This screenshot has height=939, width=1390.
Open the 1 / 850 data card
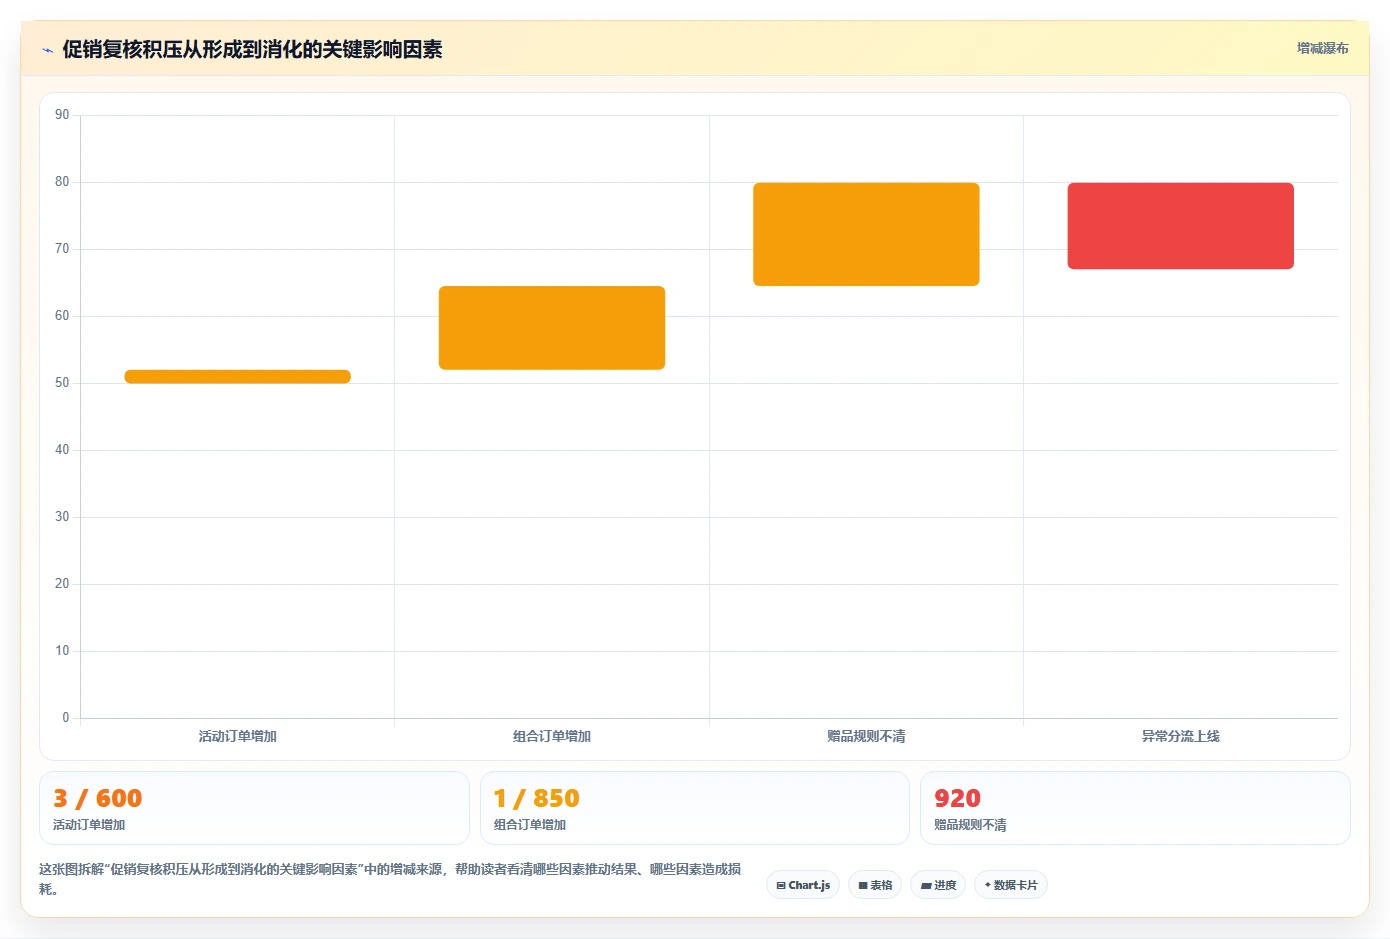[695, 808]
